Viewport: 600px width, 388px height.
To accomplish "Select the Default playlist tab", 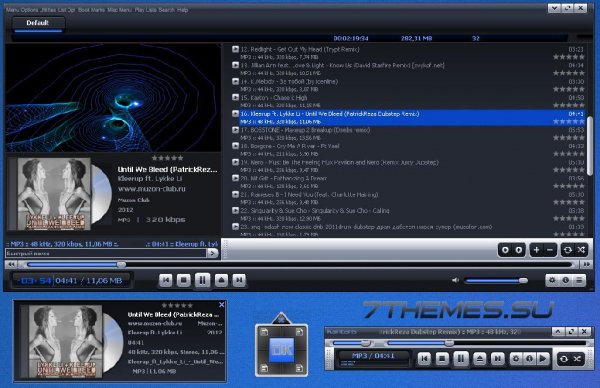I will click(x=38, y=23).
